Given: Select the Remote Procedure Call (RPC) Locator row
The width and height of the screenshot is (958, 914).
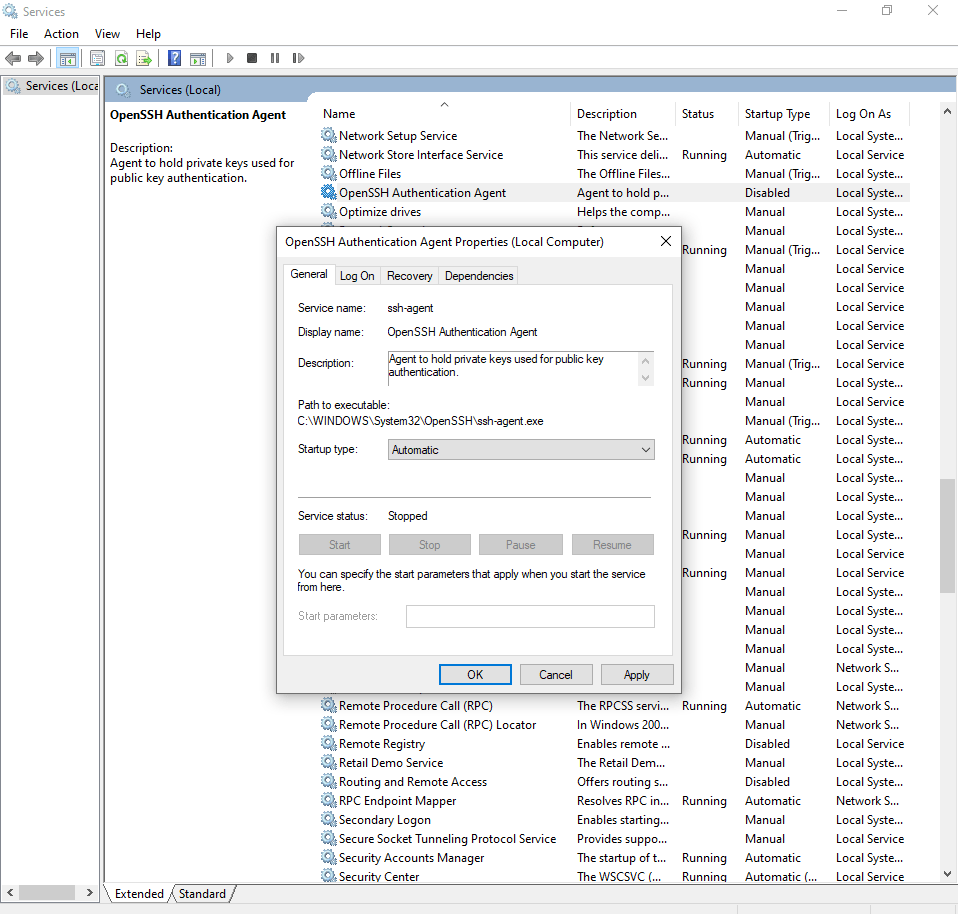Looking at the screenshot, I should click(x=615, y=724).
